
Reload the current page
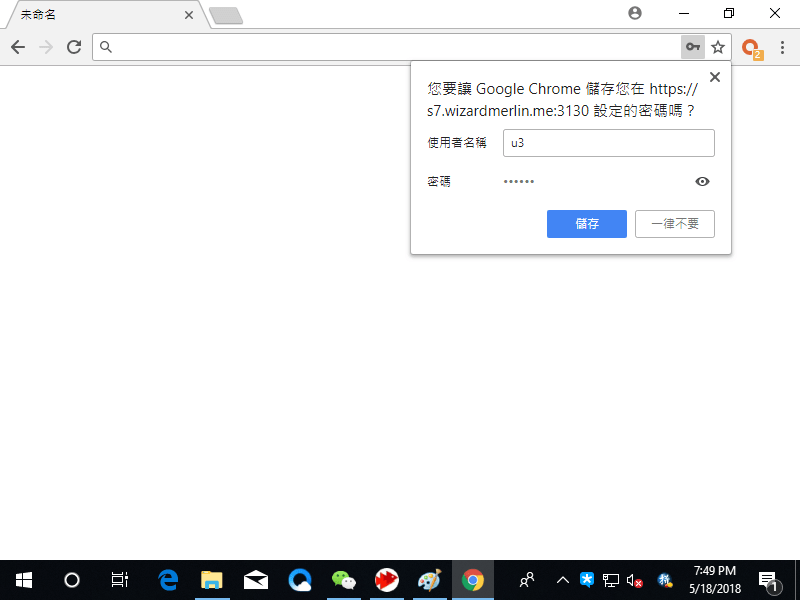(74, 47)
